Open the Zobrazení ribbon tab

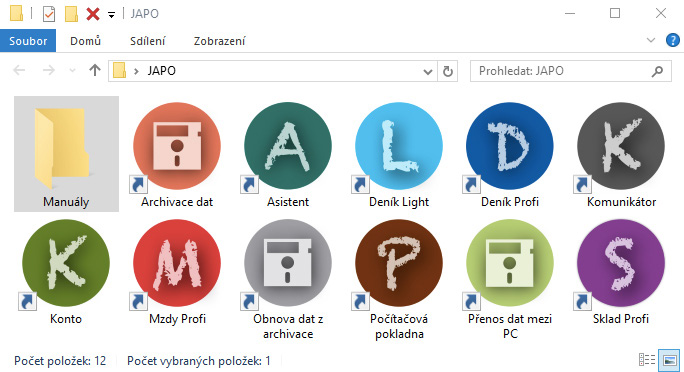[x=219, y=41]
